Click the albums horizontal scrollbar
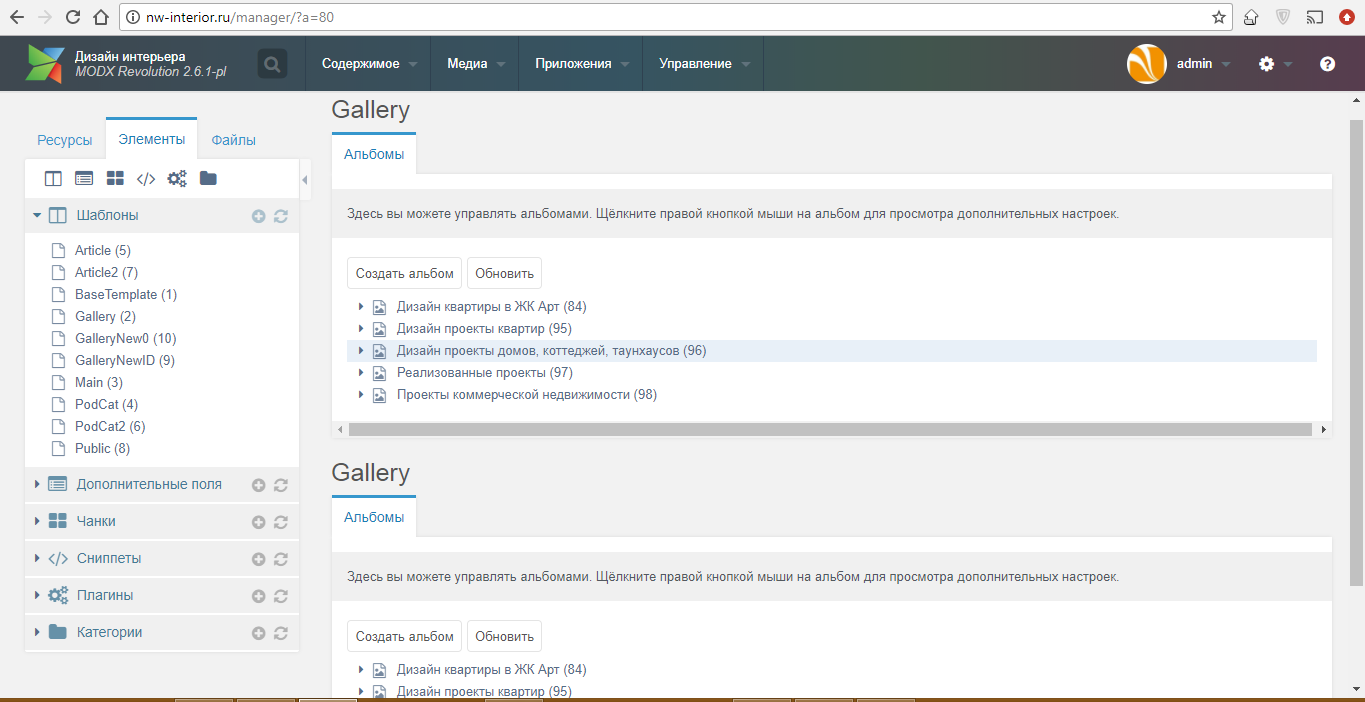The width and height of the screenshot is (1365, 702). click(x=830, y=429)
